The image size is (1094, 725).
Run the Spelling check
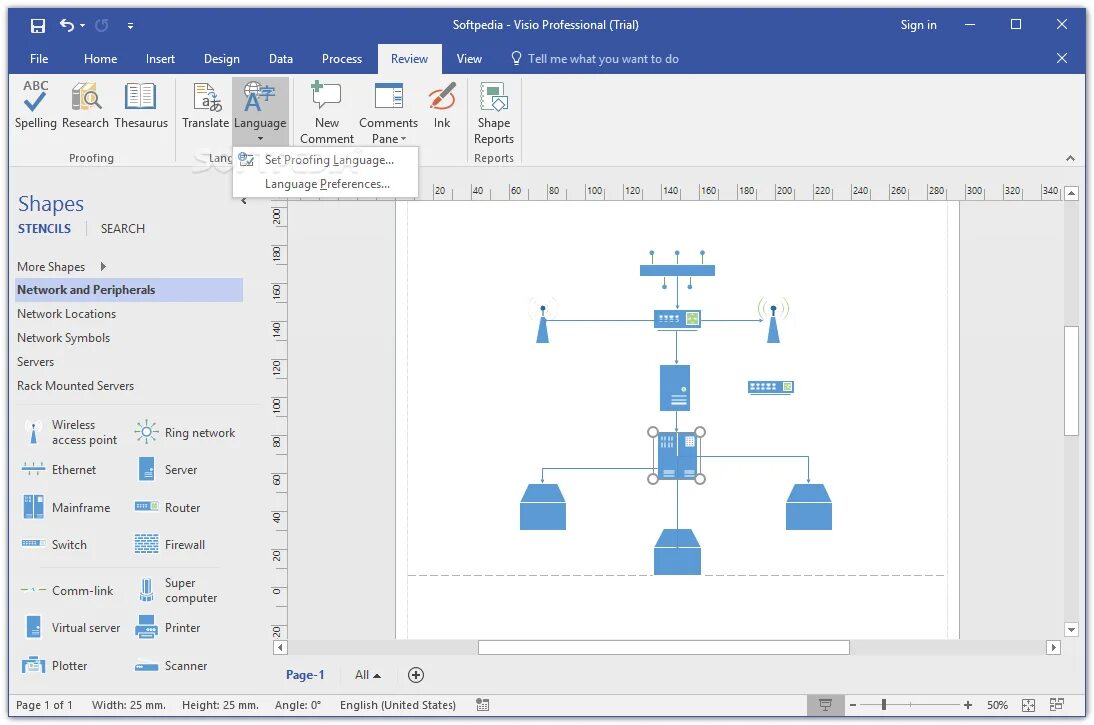click(36, 105)
